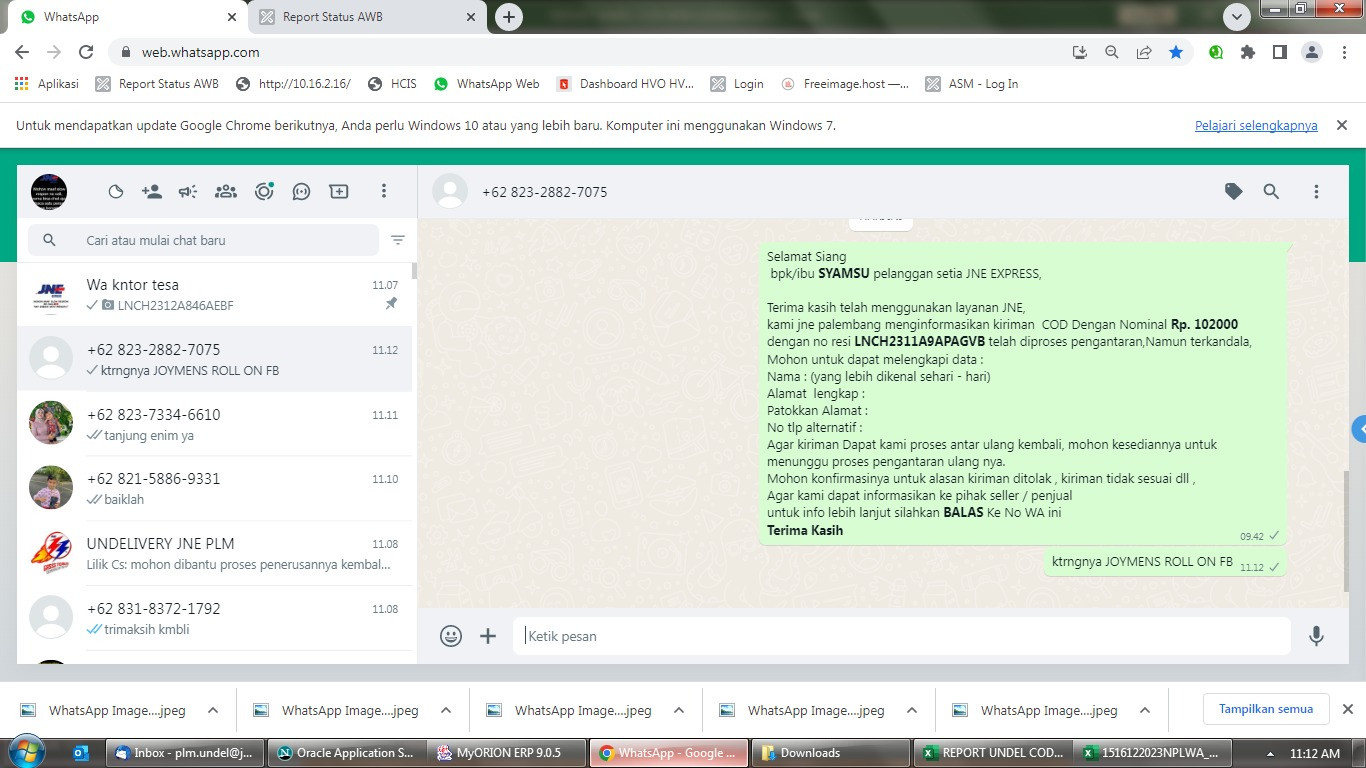Image resolution: width=1366 pixels, height=768 pixels.
Task: Open the UNDELIVERY JNE PLM group chat
Action: tap(214, 553)
